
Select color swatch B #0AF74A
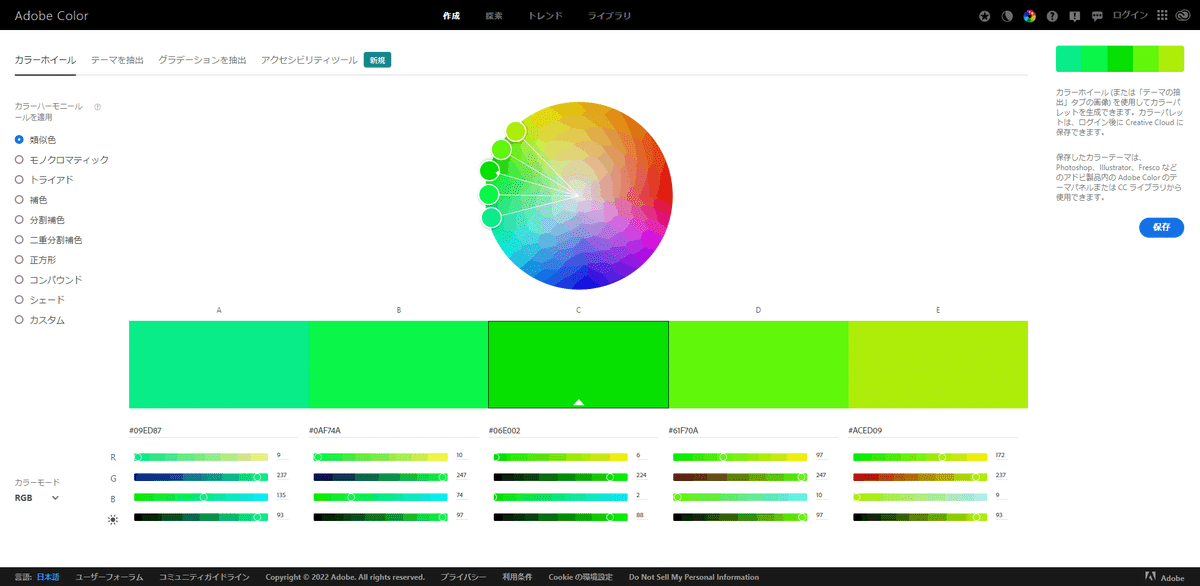tap(398, 365)
